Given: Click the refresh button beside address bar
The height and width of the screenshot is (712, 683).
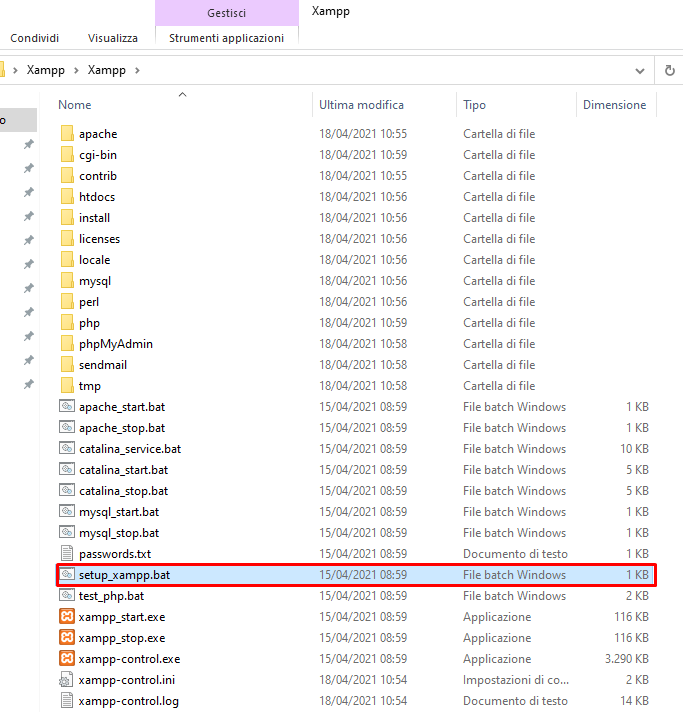Looking at the screenshot, I should pos(669,70).
